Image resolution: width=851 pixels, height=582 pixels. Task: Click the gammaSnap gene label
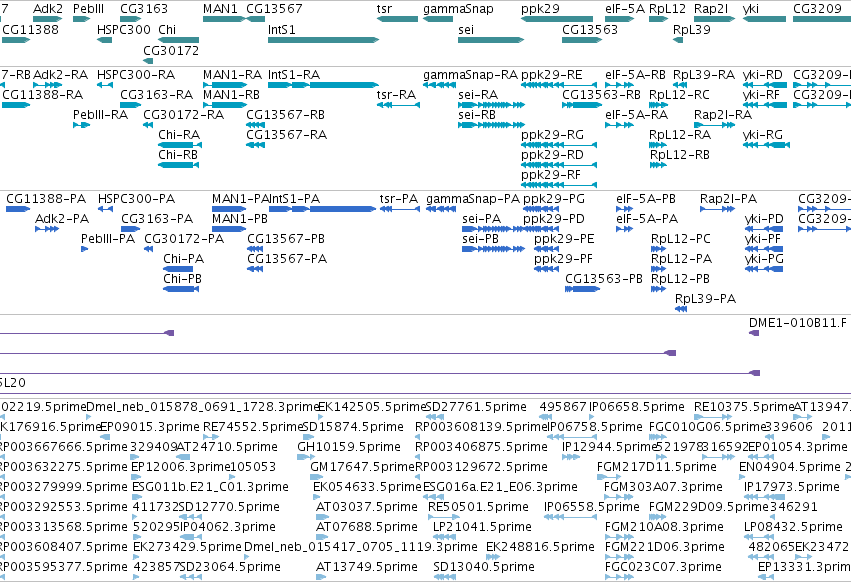(x=458, y=9)
